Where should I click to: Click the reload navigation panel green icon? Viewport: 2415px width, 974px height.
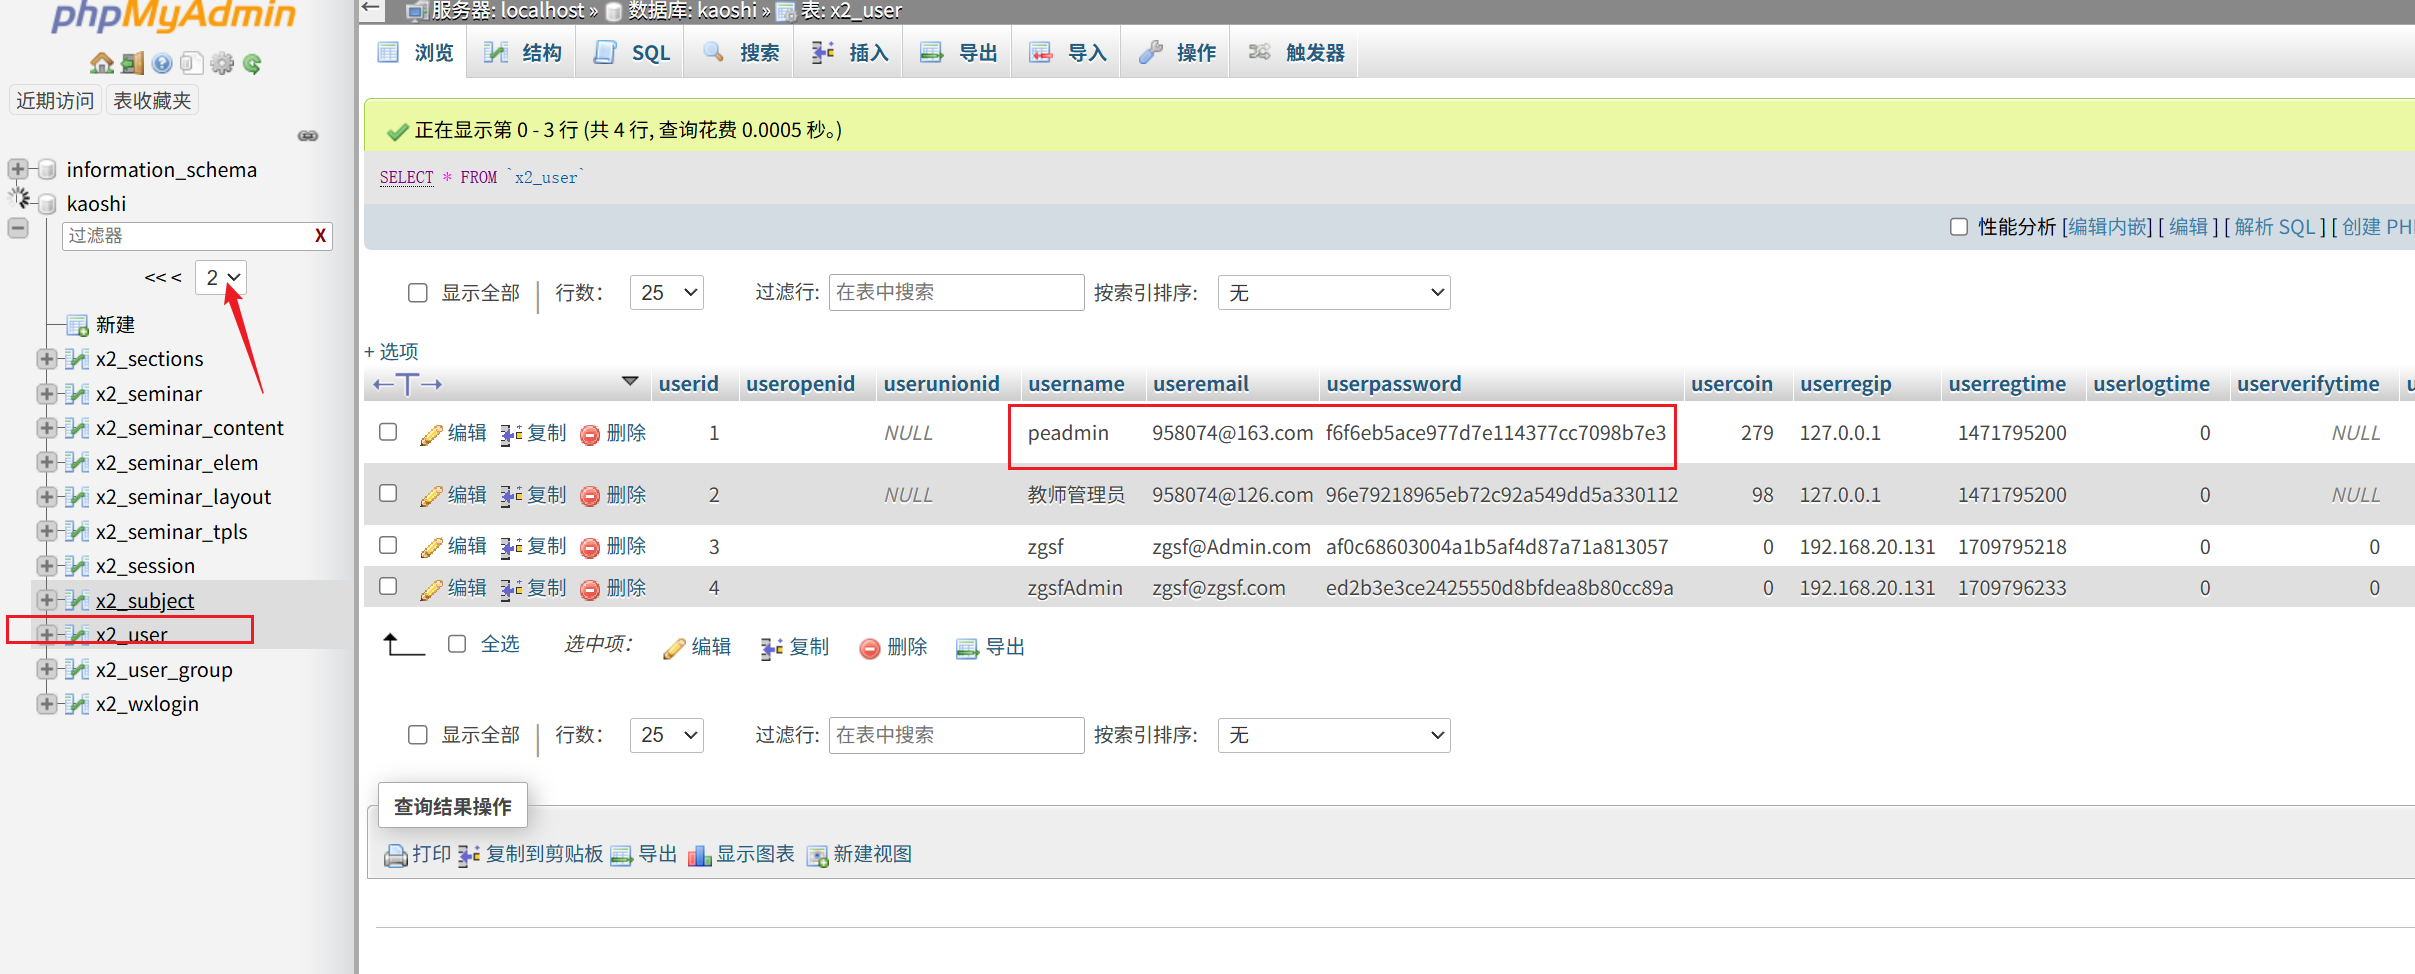(252, 64)
